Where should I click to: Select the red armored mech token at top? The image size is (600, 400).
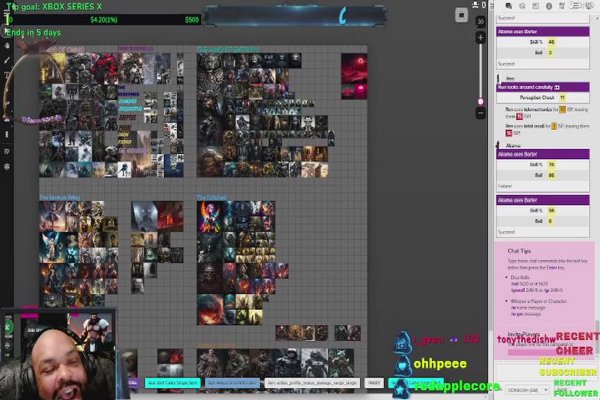pyautogui.click(x=105, y=68)
